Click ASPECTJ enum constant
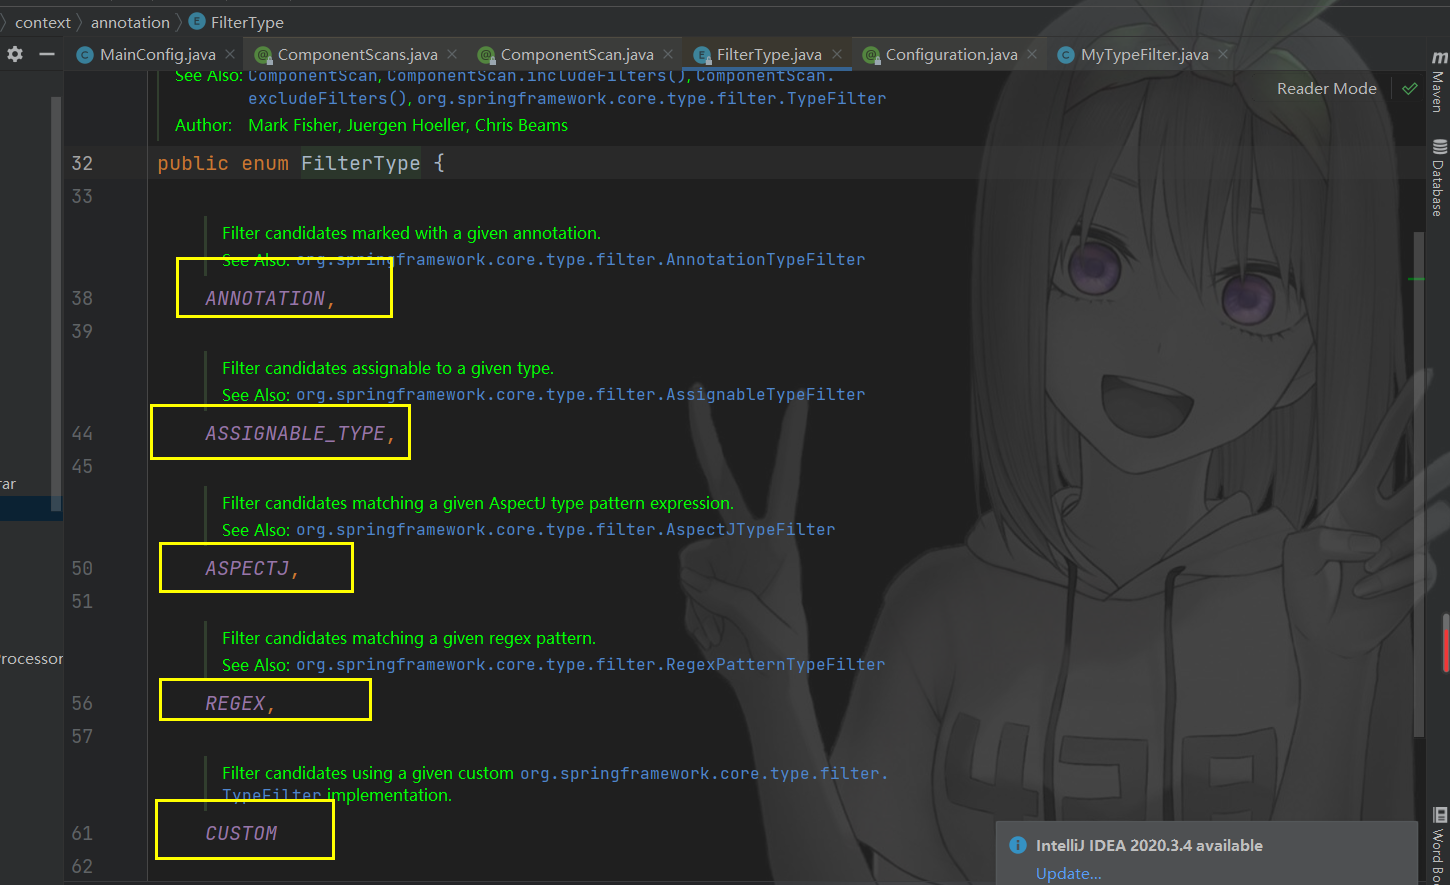This screenshot has width=1450, height=885. pyautogui.click(x=247, y=568)
